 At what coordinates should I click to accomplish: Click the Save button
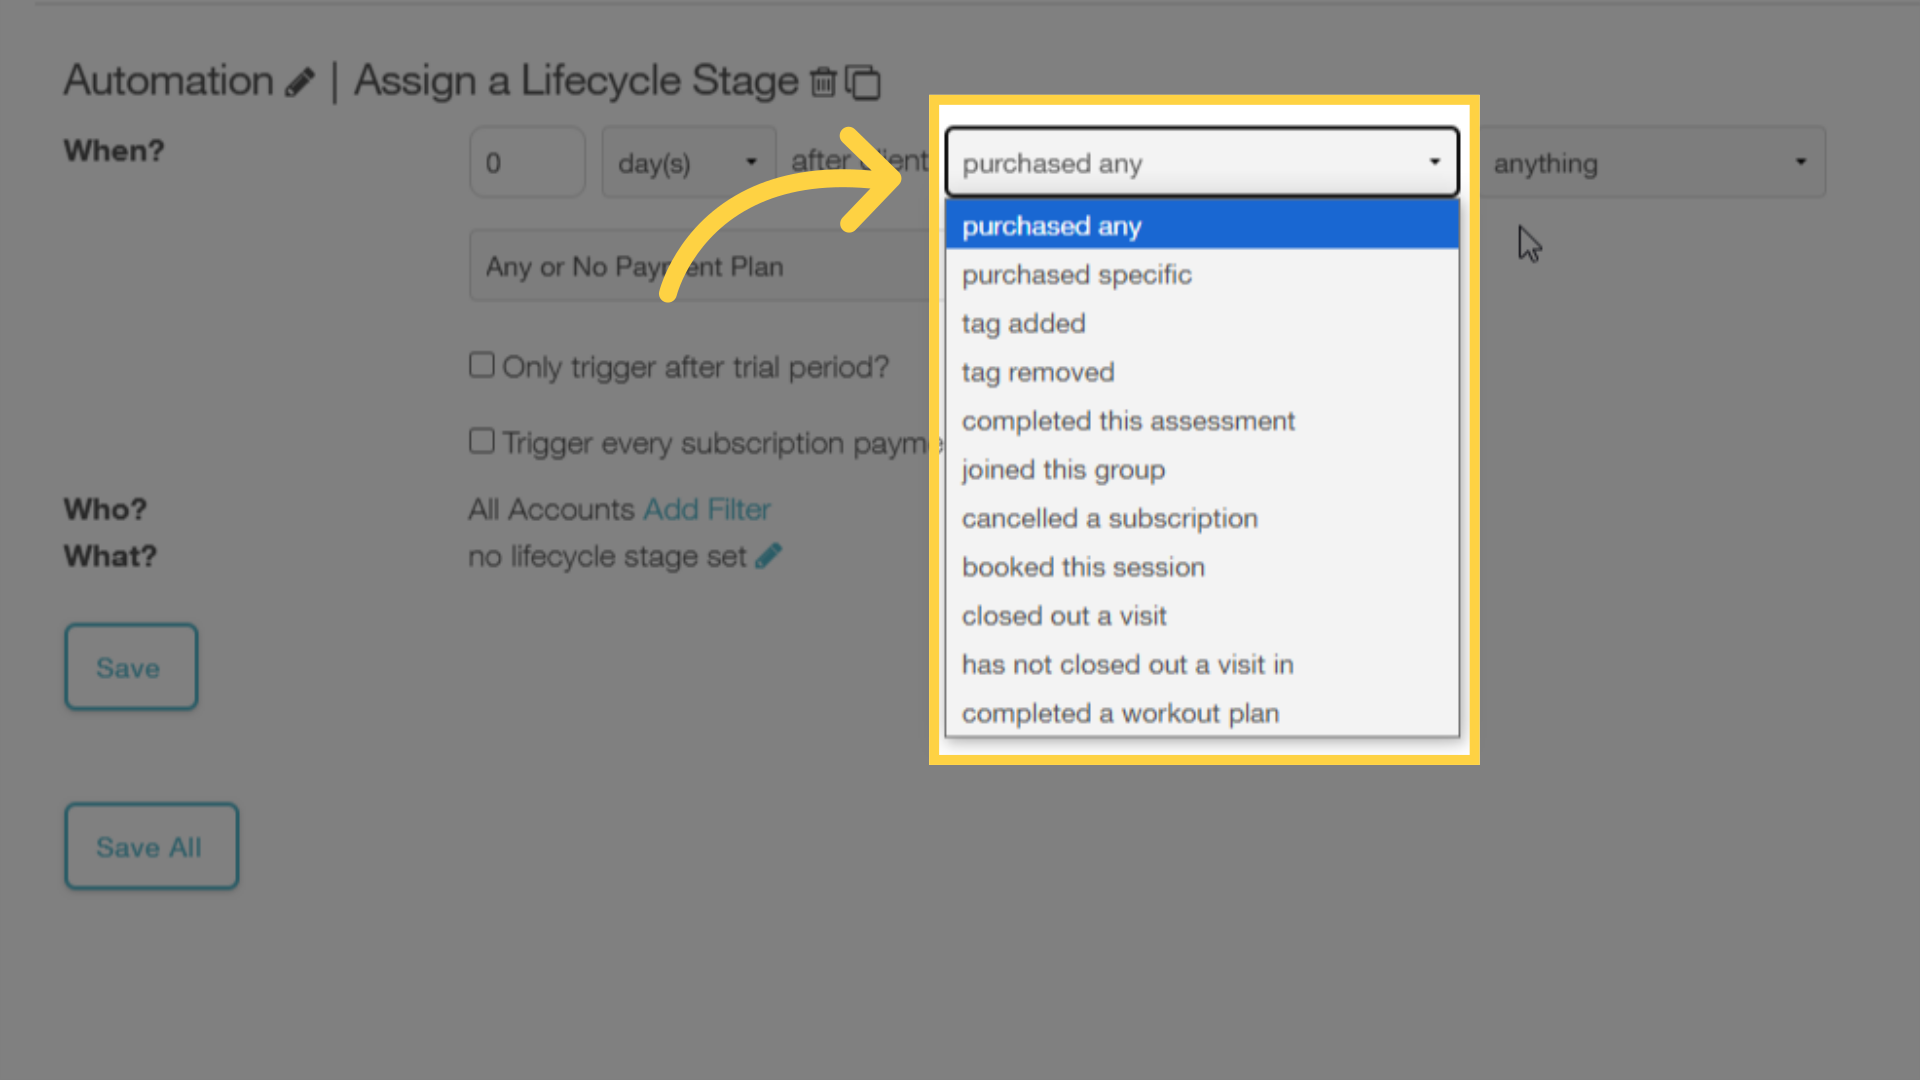pos(130,667)
